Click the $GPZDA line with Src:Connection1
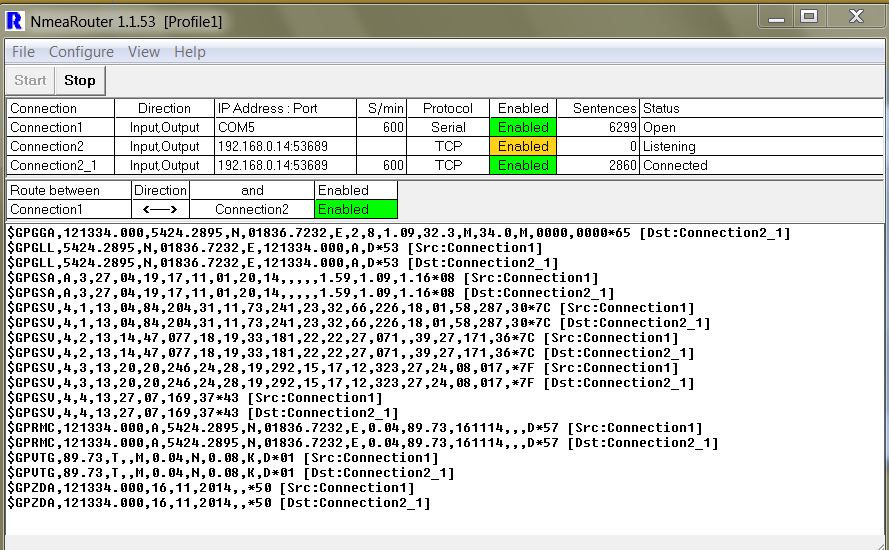This screenshot has width=889, height=550. click(x=211, y=488)
